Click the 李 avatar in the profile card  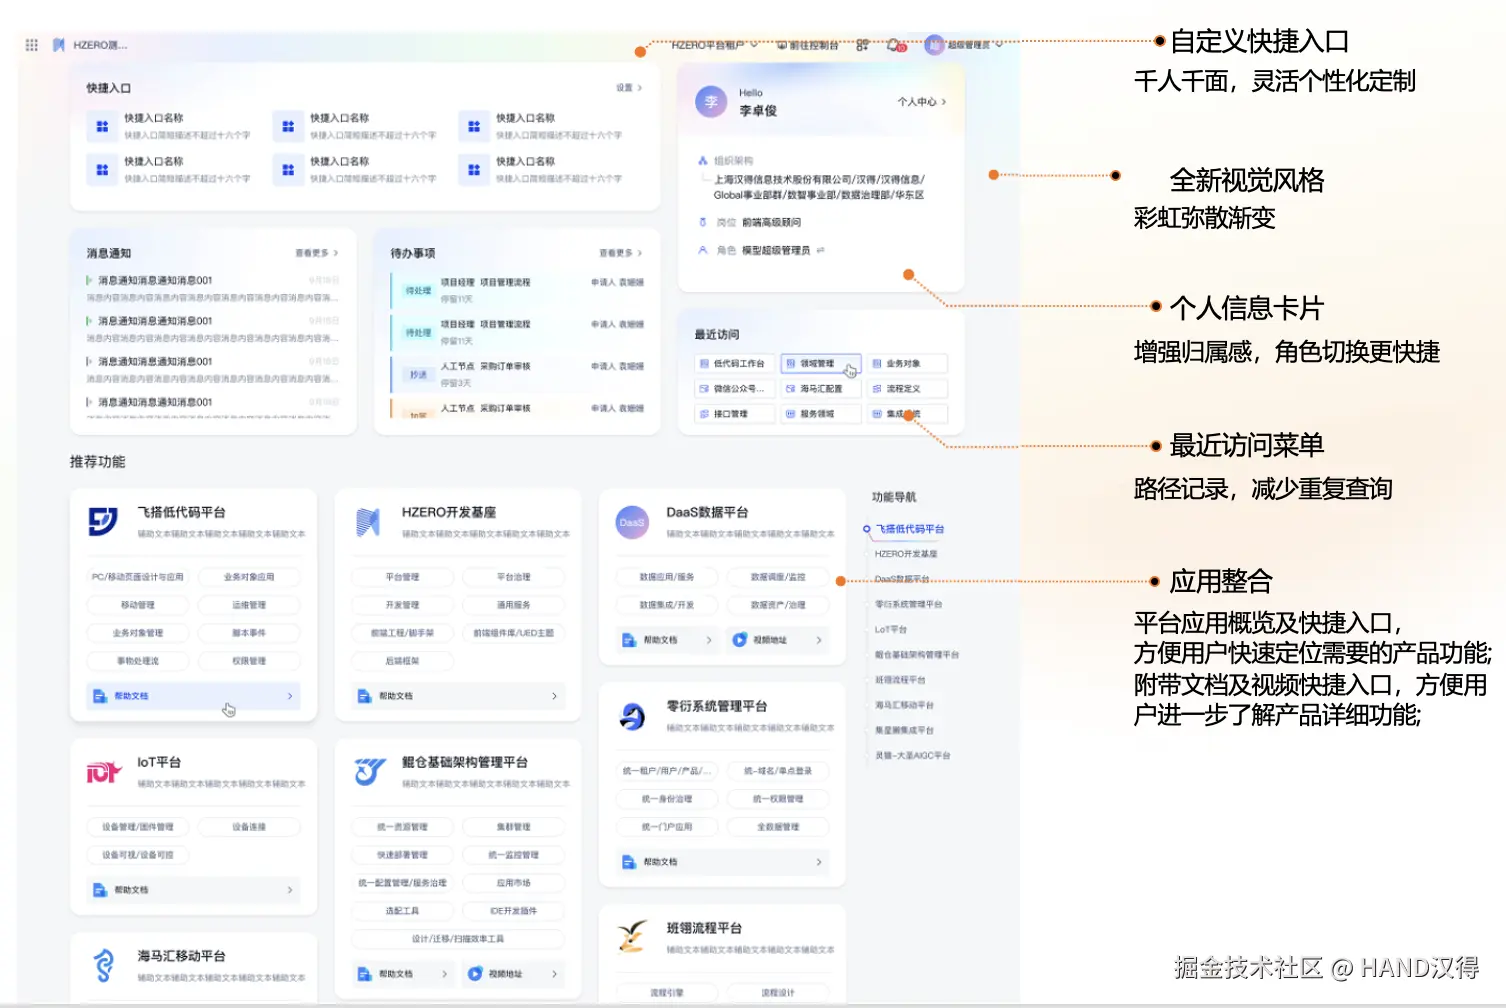pos(711,102)
